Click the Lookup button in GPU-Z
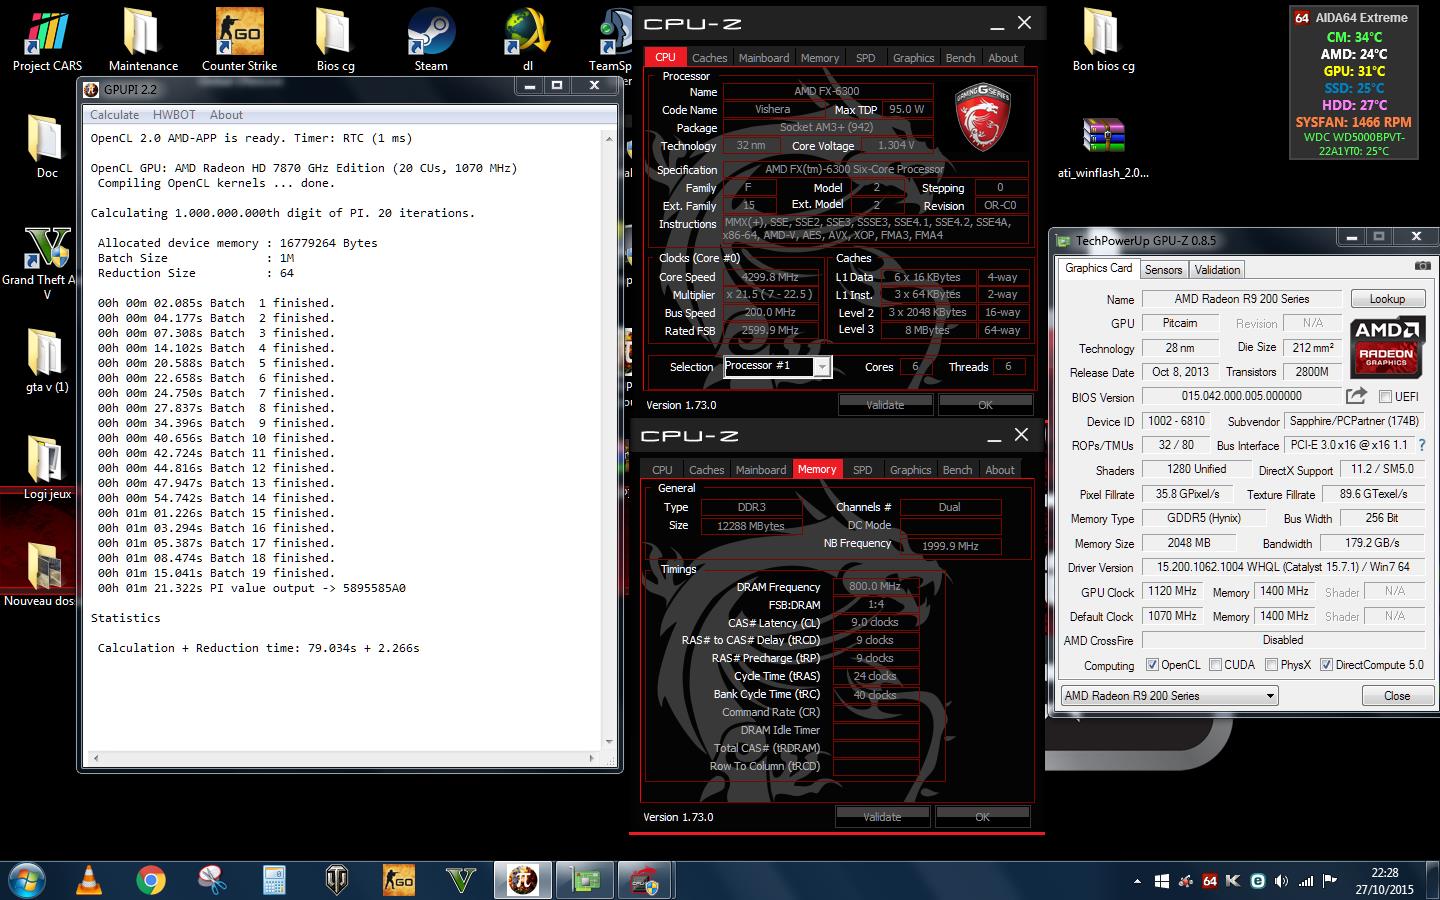The width and height of the screenshot is (1440, 900). [x=1387, y=299]
